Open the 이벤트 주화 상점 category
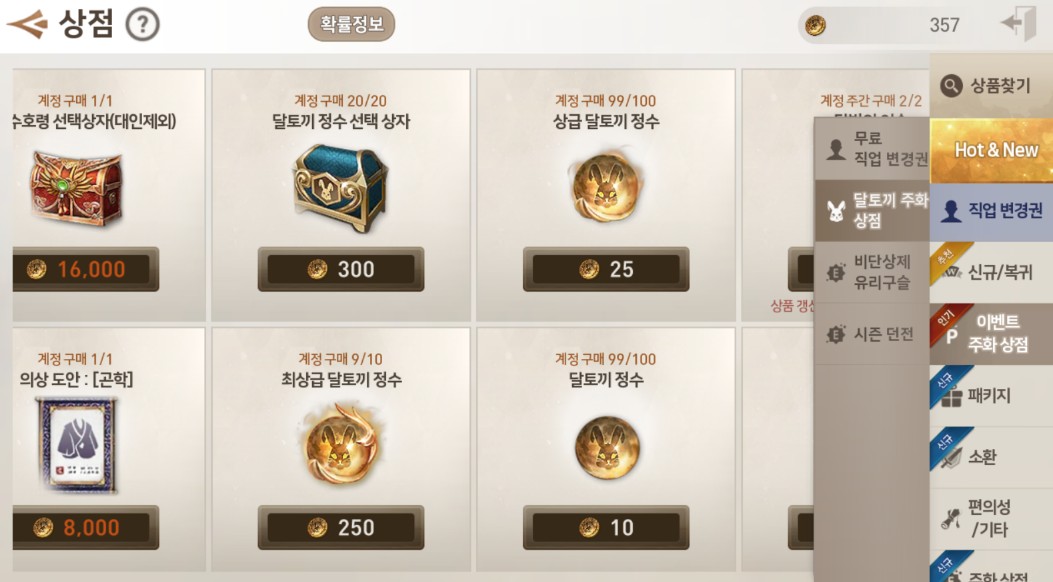Image resolution: width=1053 pixels, height=582 pixels. pos(991,334)
